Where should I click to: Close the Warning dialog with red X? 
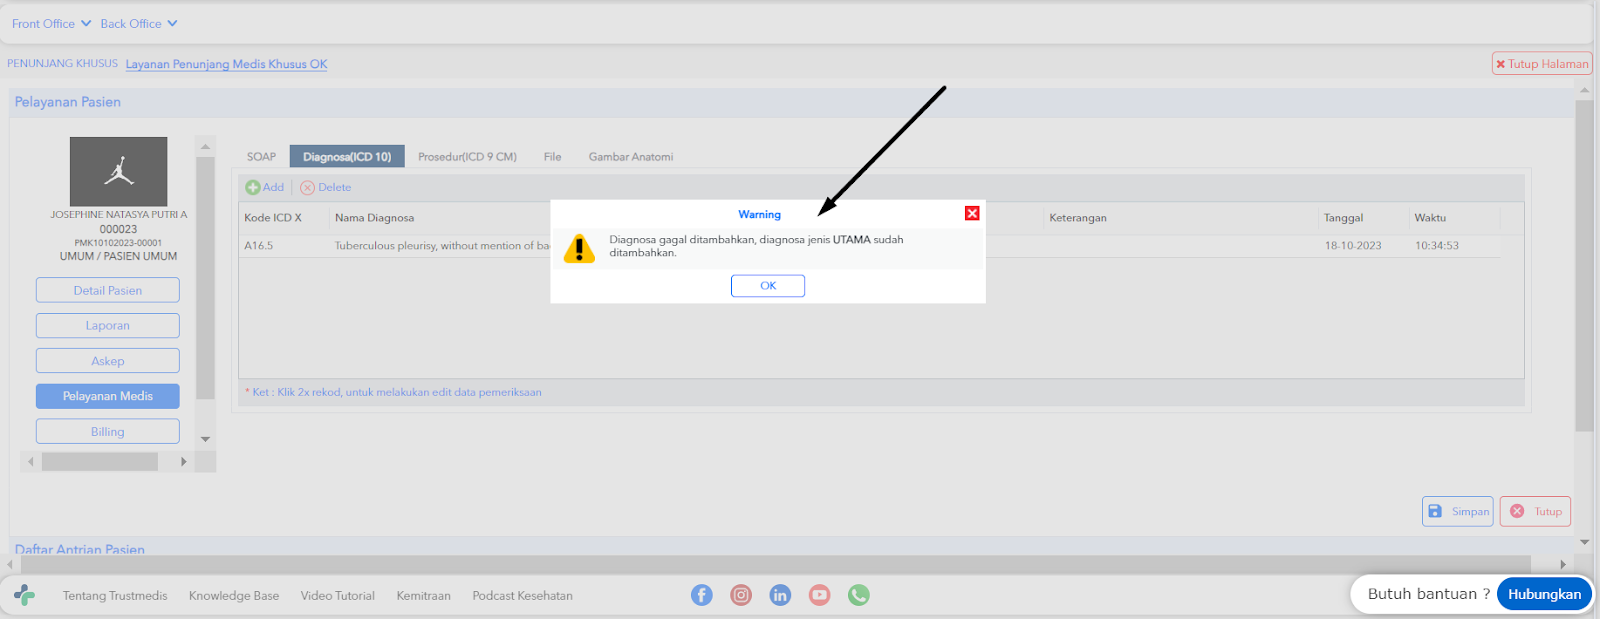pyautogui.click(x=972, y=213)
